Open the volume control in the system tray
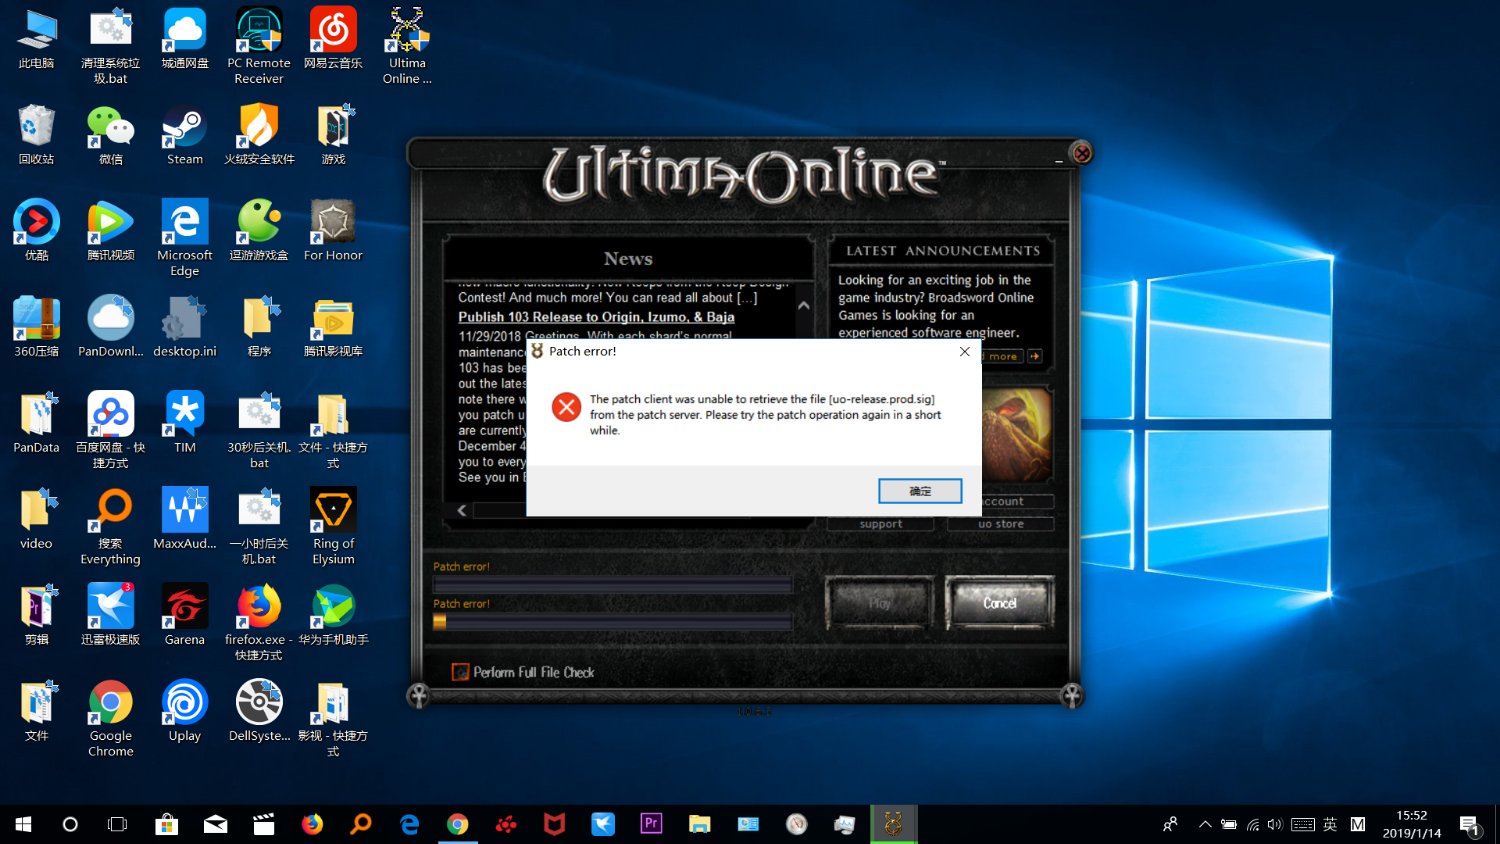The height and width of the screenshot is (844, 1500). 1275,824
